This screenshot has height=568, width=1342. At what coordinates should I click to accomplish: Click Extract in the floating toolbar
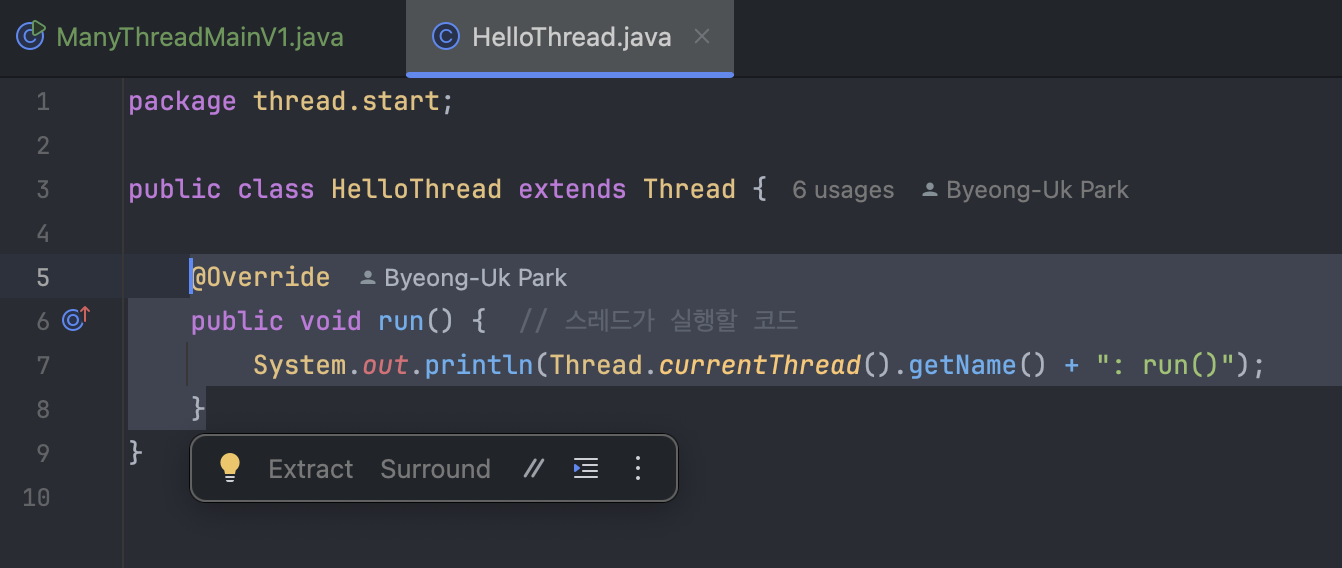(x=311, y=469)
